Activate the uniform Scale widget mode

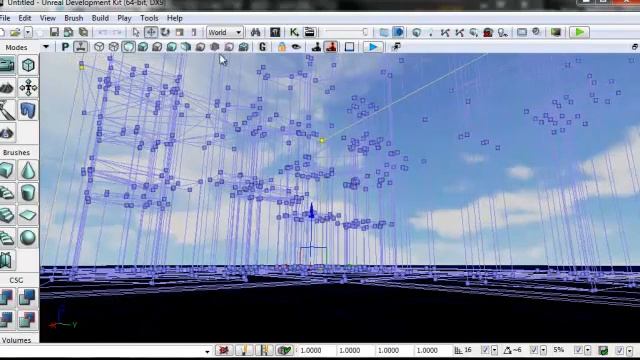(180, 32)
